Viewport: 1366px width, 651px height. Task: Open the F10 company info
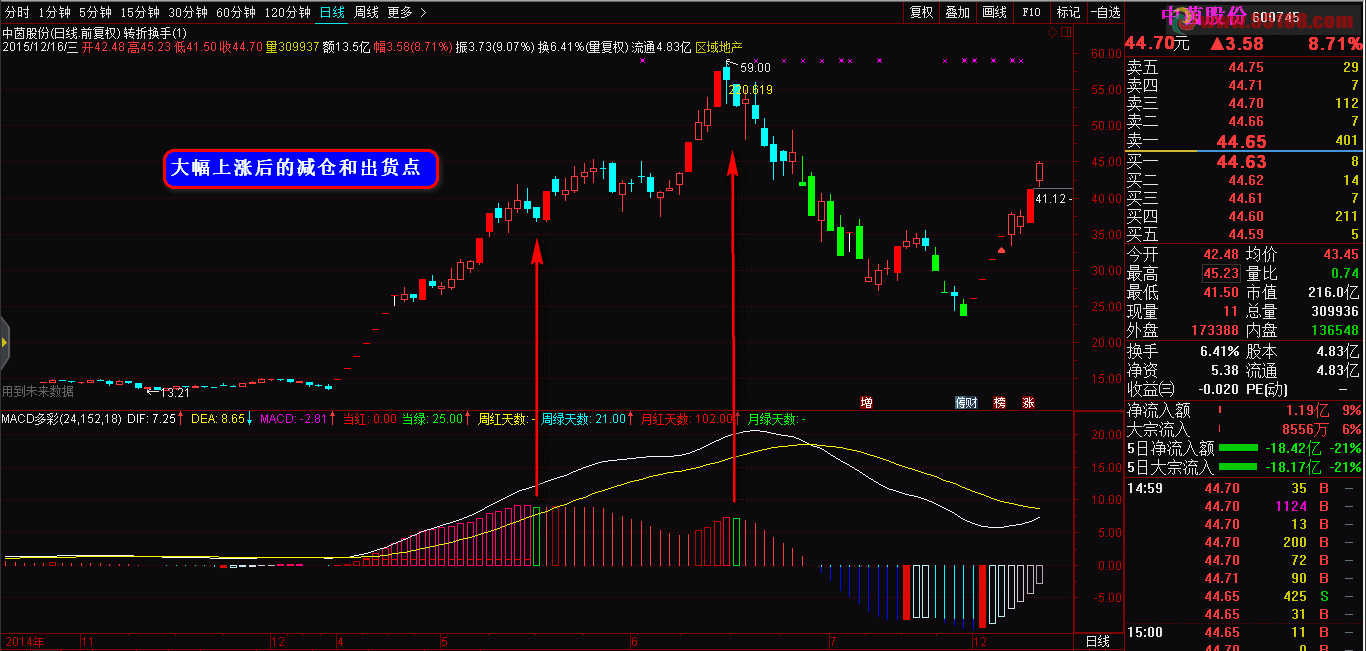click(1032, 12)
